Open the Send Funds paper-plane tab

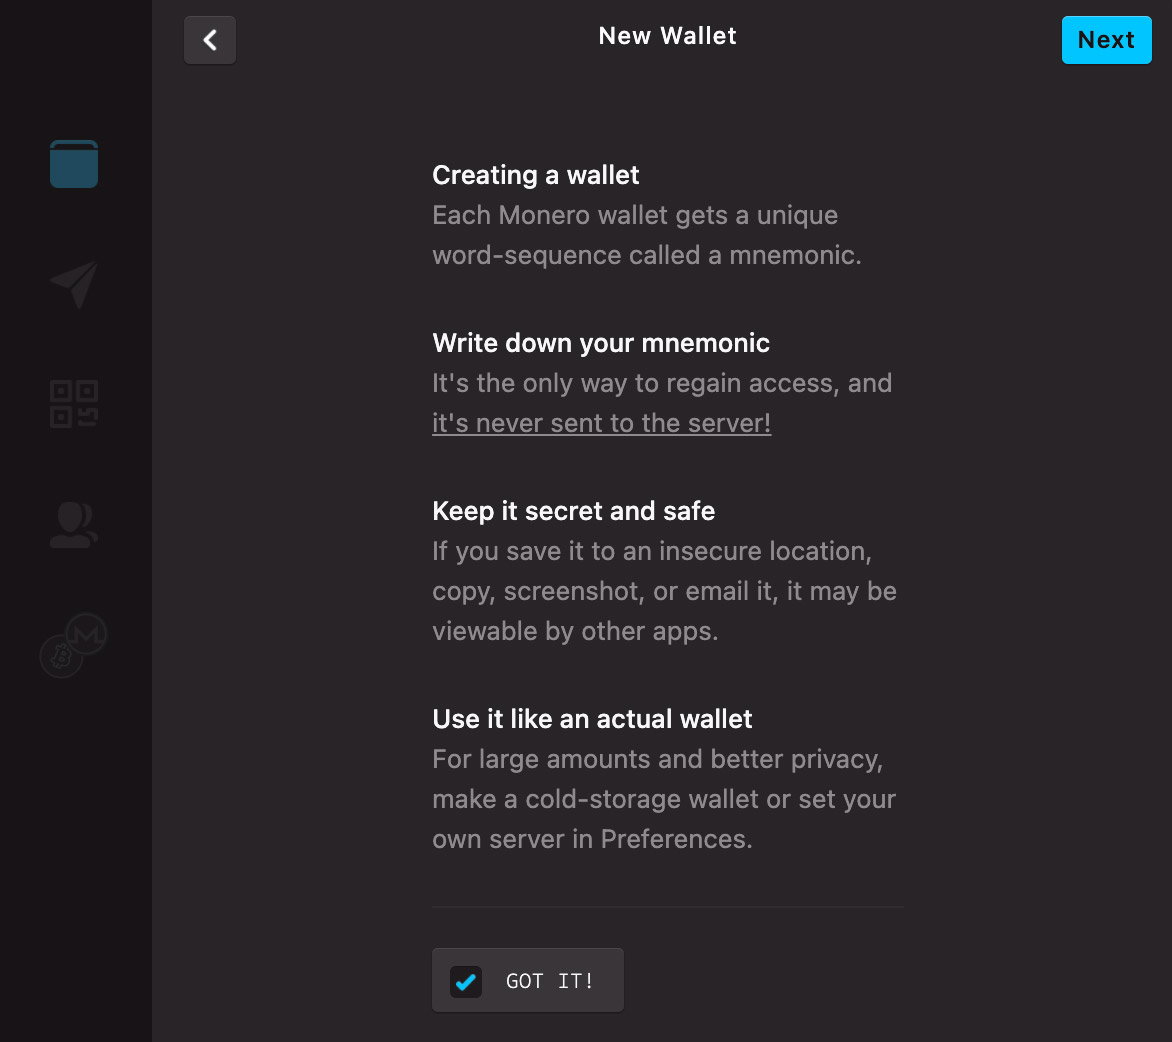click(74, 284)
